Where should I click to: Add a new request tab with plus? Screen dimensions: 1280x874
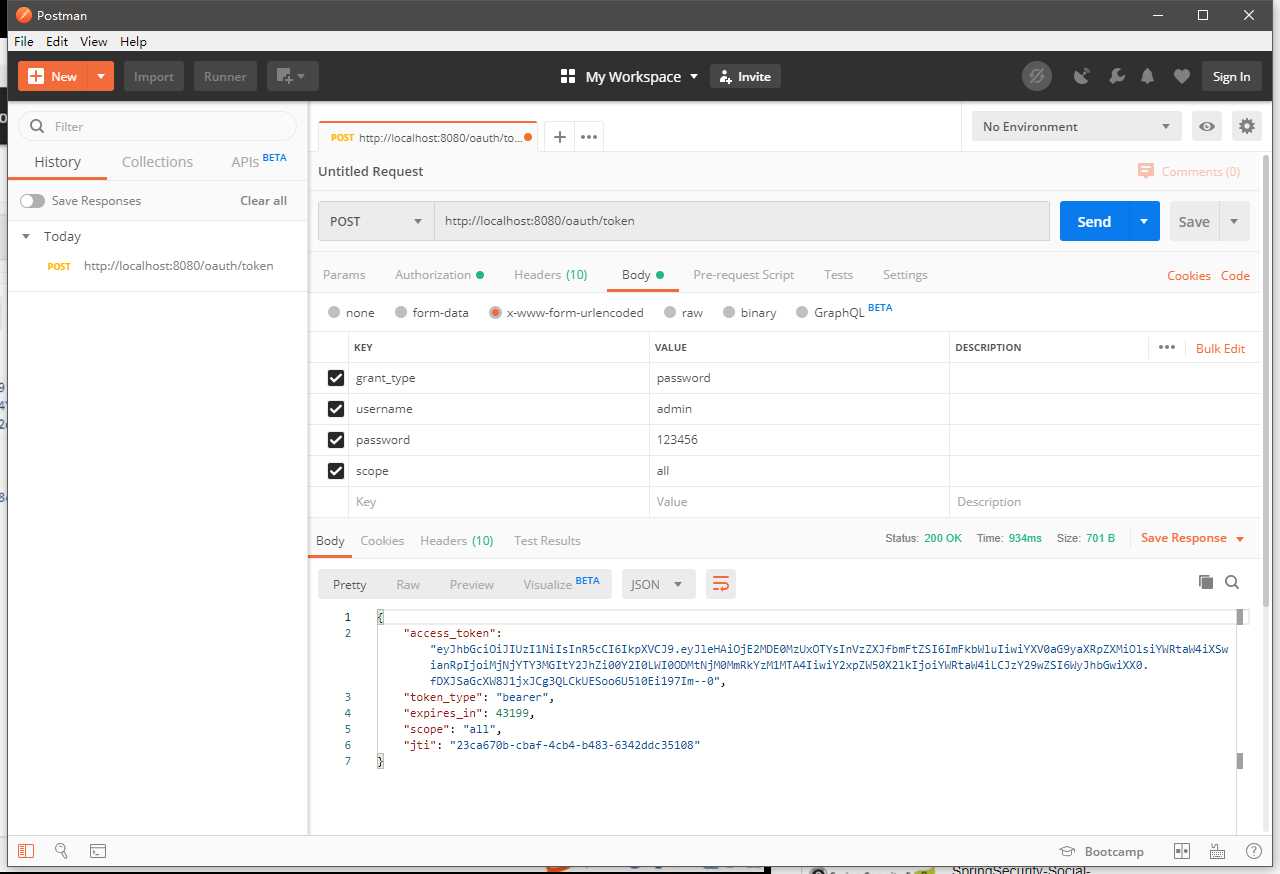tap(560, 137)
